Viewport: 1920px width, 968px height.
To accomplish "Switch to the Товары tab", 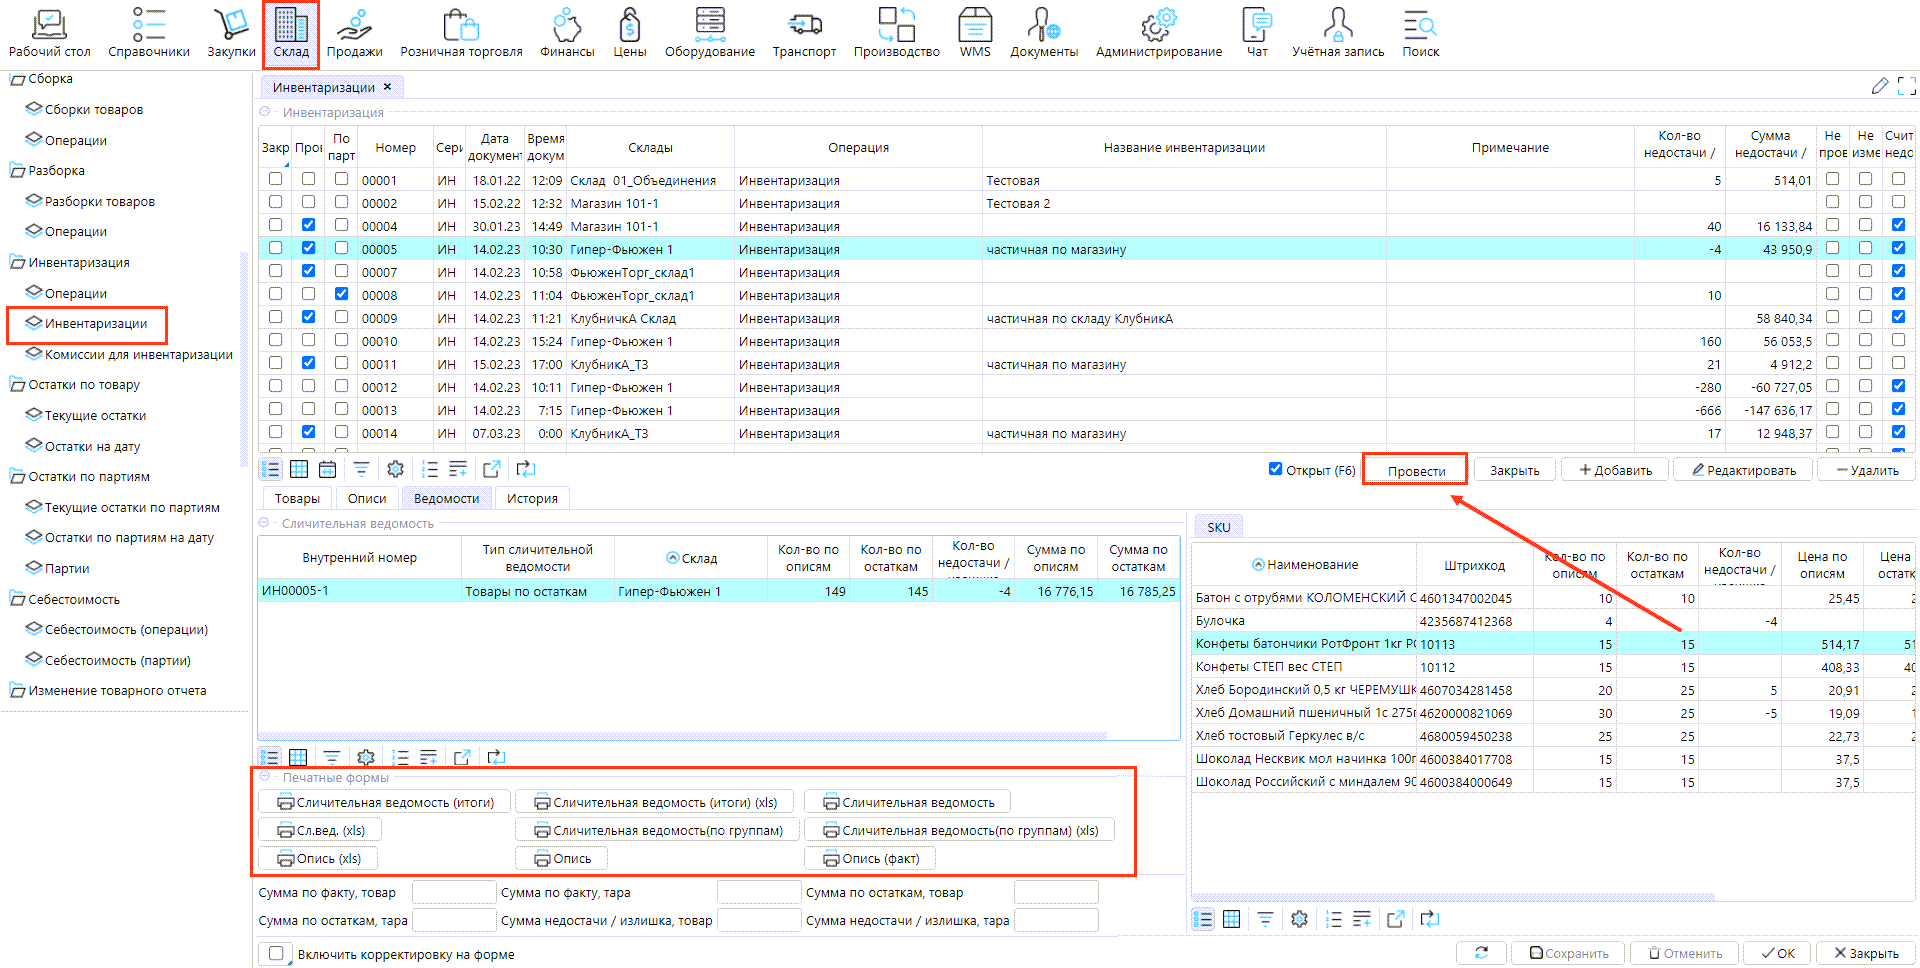I will 297,498.
